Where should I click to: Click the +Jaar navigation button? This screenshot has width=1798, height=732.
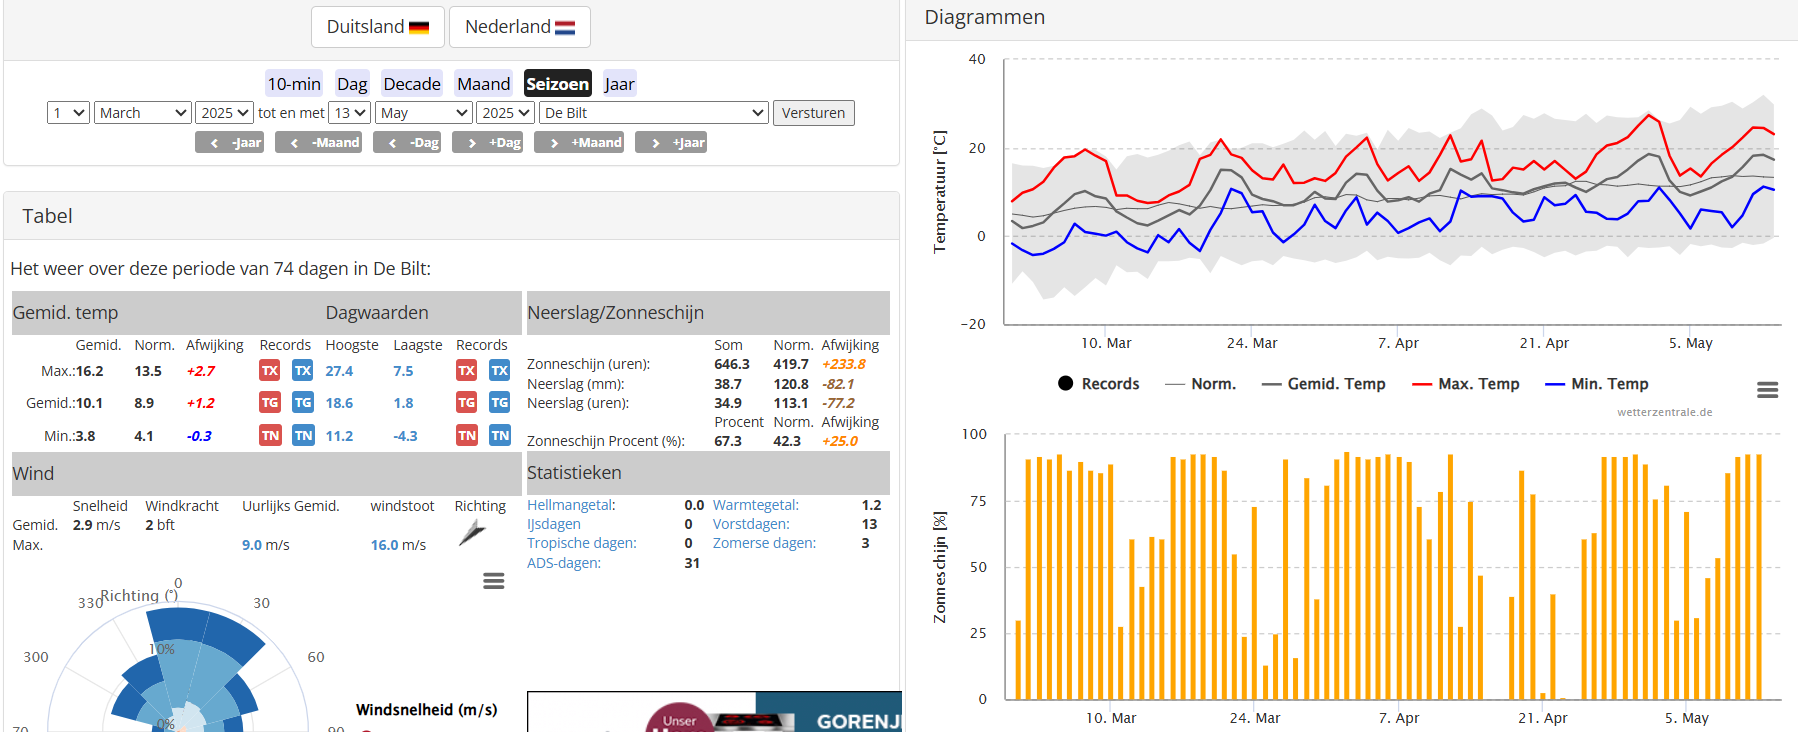[671, 143]
